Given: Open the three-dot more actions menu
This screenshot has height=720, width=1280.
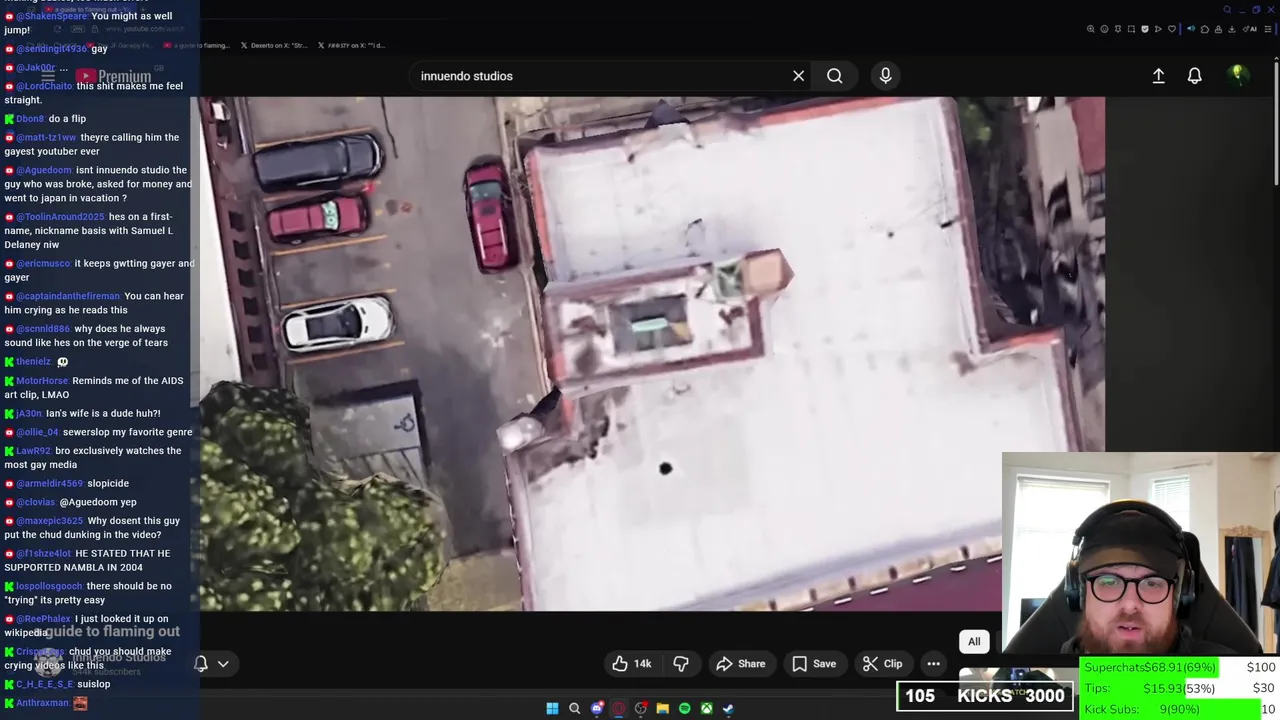Looking at the screenshot, I should [x=933, y=664].
